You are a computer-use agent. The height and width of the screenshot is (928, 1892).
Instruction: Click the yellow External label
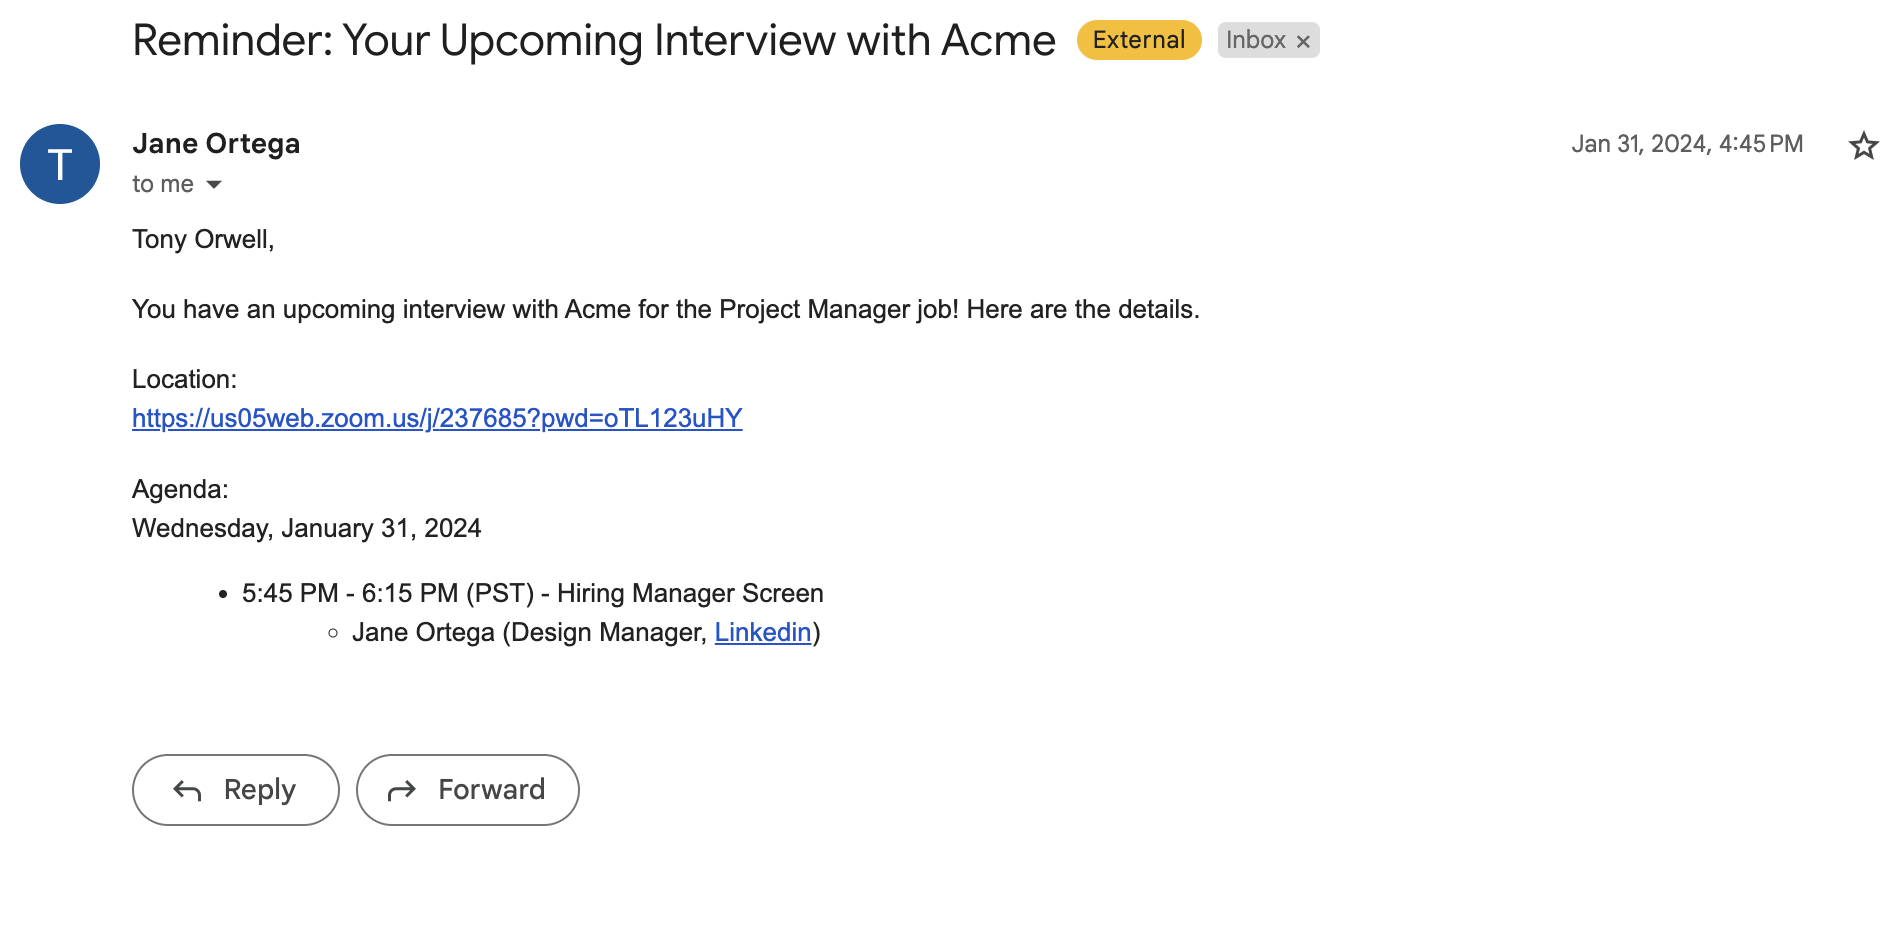pyautogui.click(x=1138, y=40)
